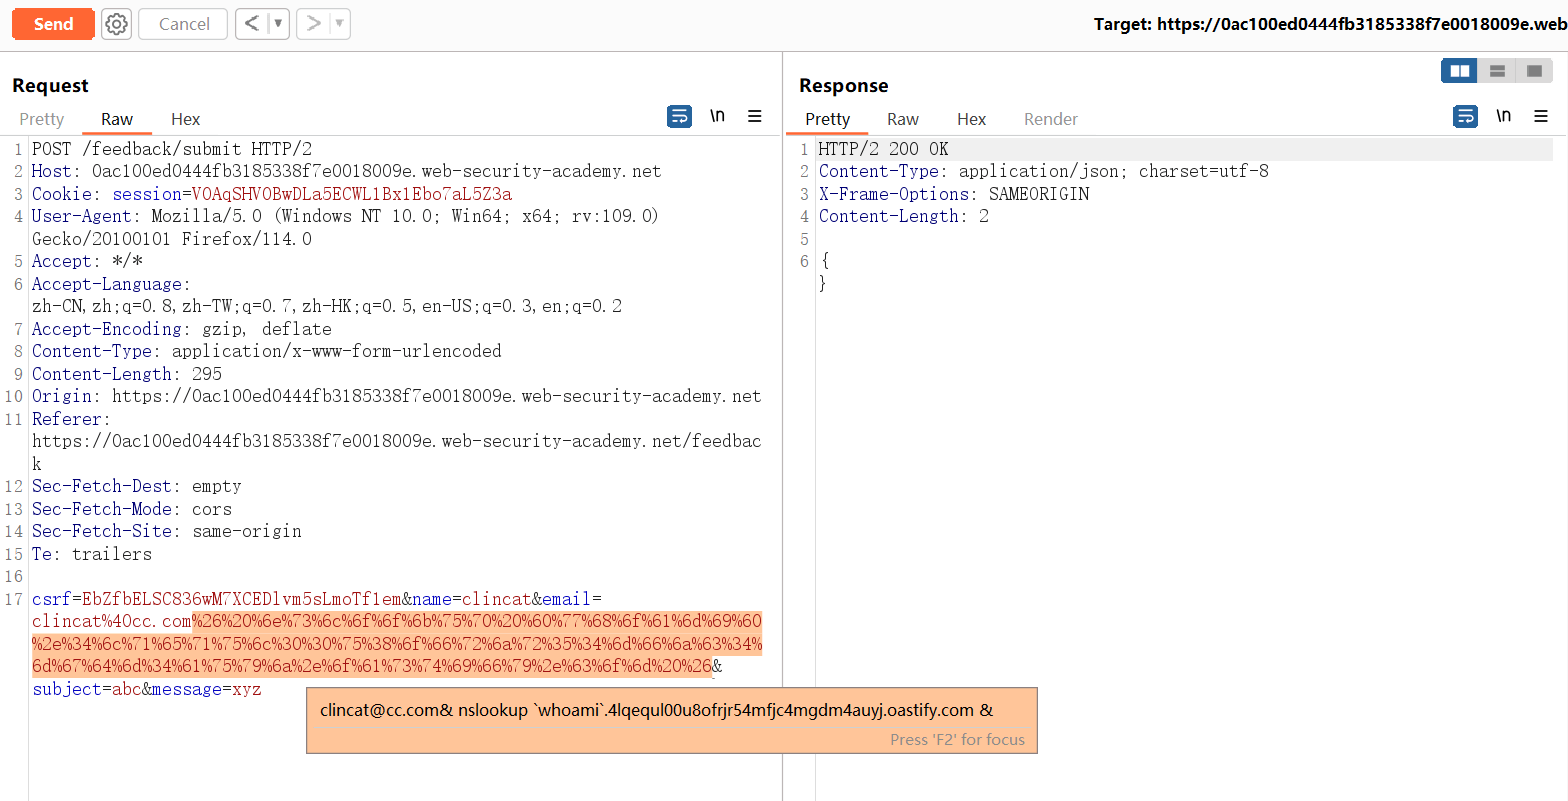
Task: Click the Cancel button
Action: tap(184, 24)
